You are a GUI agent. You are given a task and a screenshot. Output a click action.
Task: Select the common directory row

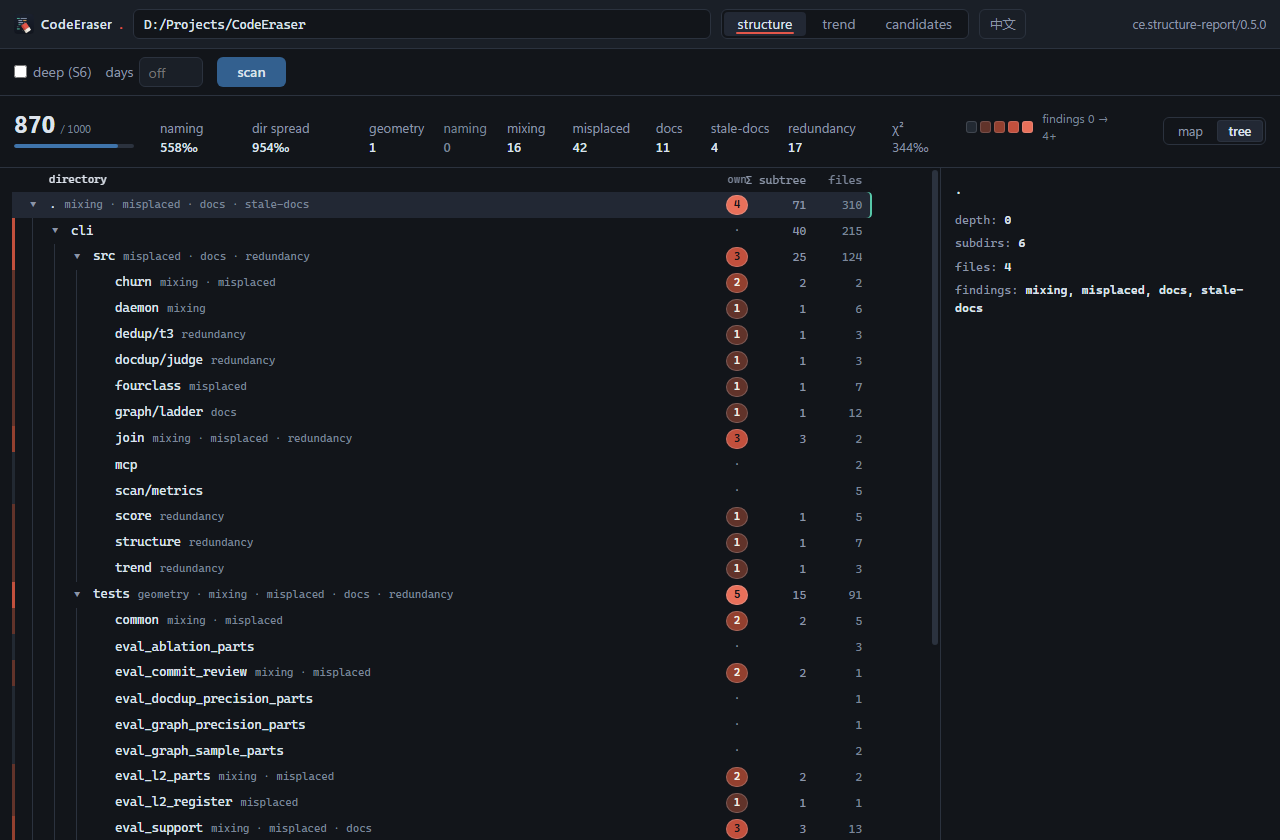440,621
